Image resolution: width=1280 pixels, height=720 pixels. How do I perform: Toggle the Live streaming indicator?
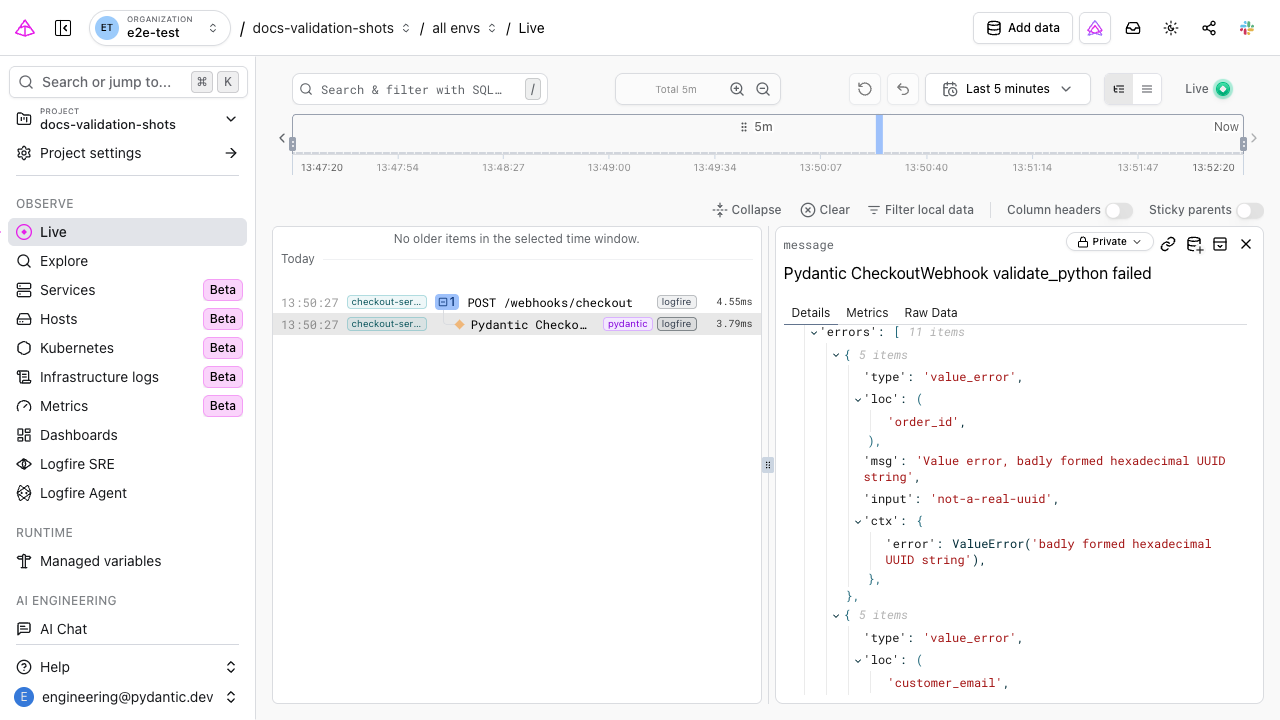[x=1222, y=89]
